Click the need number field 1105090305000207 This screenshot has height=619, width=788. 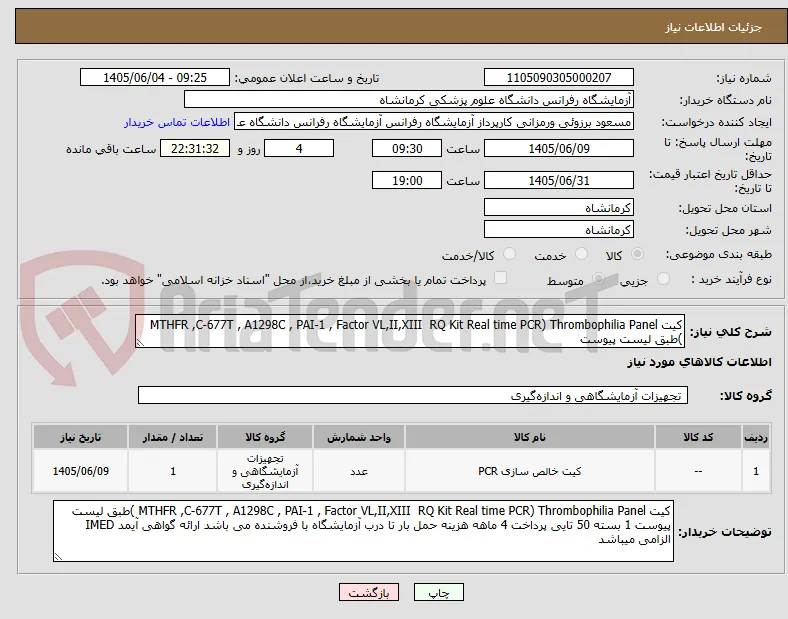(559, 77)
